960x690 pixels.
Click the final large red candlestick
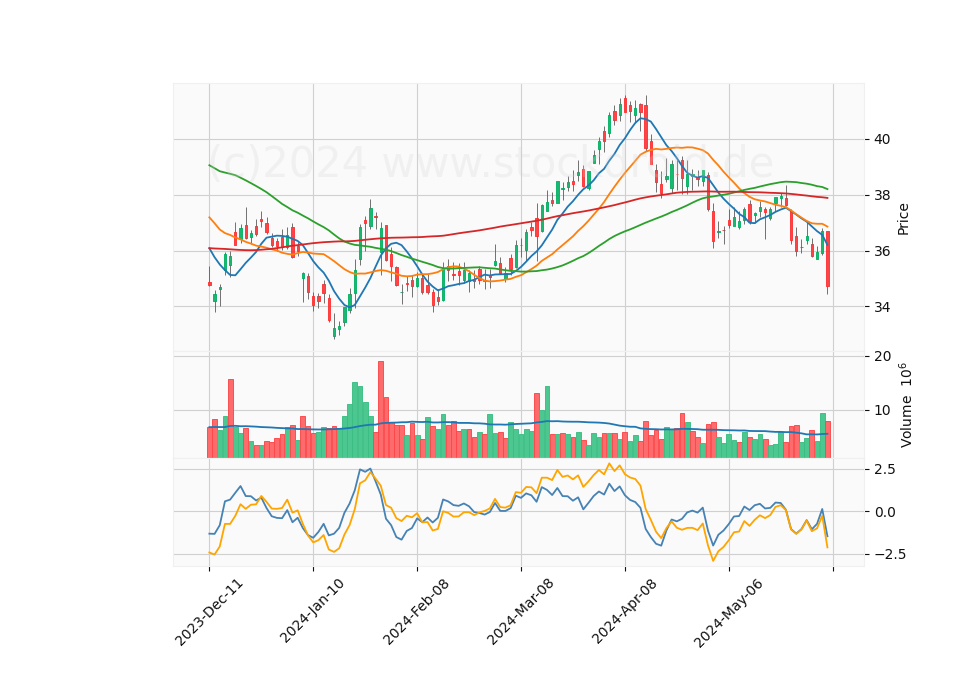pyautogui.click(x=828, y=259)
